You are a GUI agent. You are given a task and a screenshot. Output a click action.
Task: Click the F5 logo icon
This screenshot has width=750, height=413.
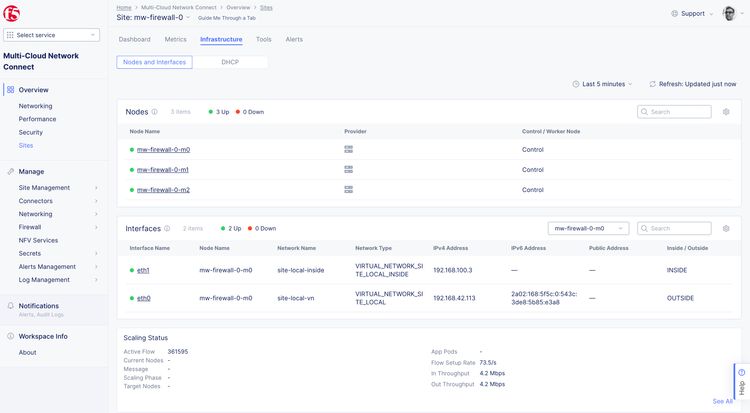tap(14, 13)
